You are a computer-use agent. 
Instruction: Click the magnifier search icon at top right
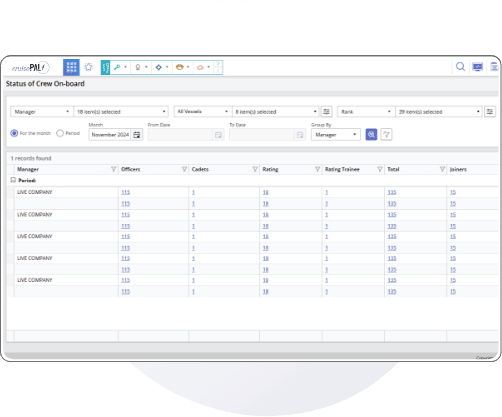click(x=460, y=67)
